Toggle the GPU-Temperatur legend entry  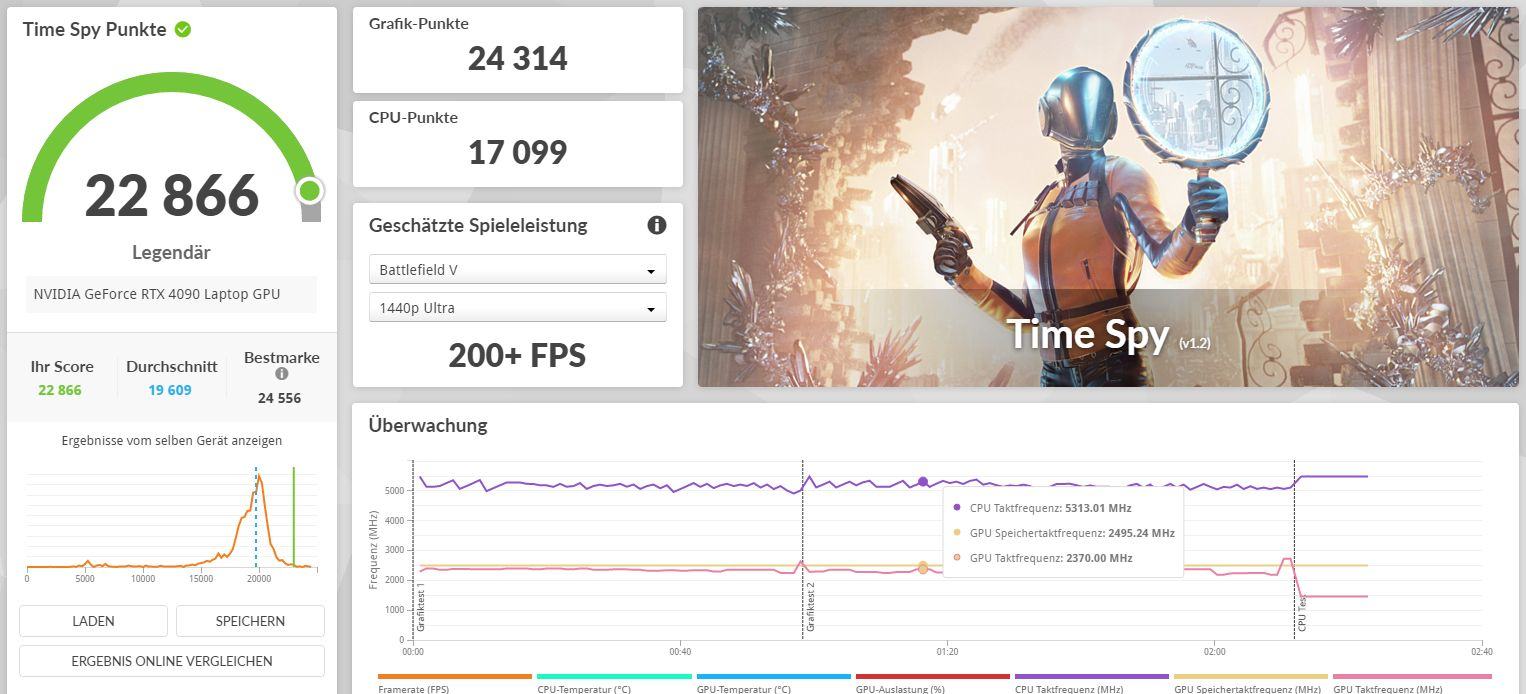coord(773,683)
